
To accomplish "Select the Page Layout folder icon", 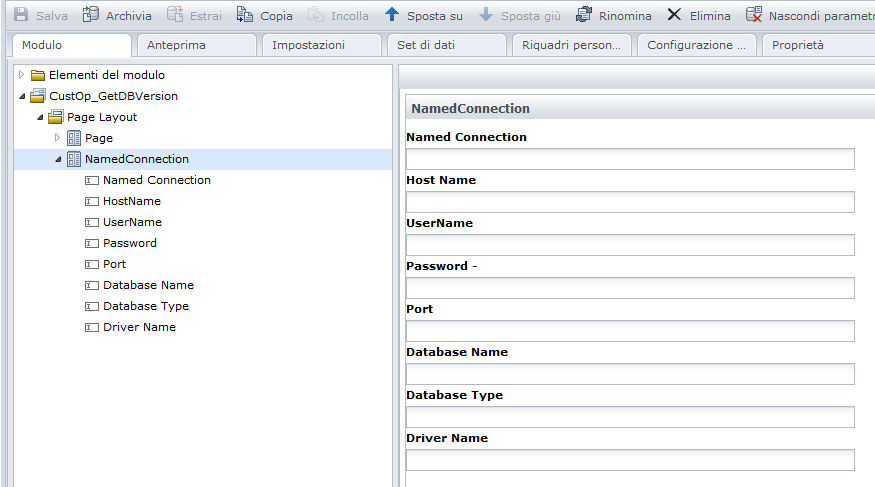I will point(56,117).
